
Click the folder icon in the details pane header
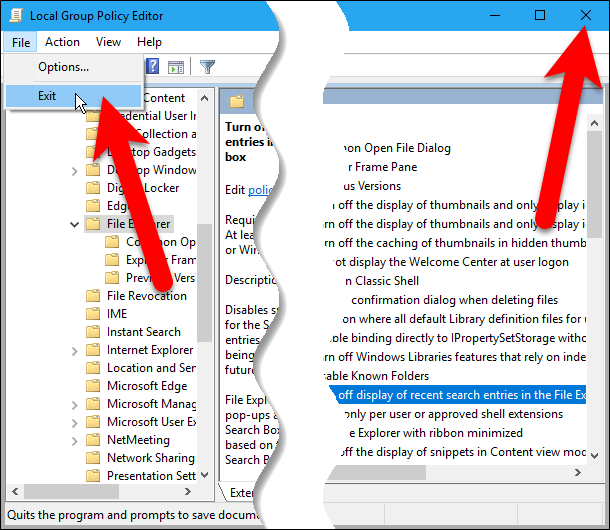pos(237,102)
